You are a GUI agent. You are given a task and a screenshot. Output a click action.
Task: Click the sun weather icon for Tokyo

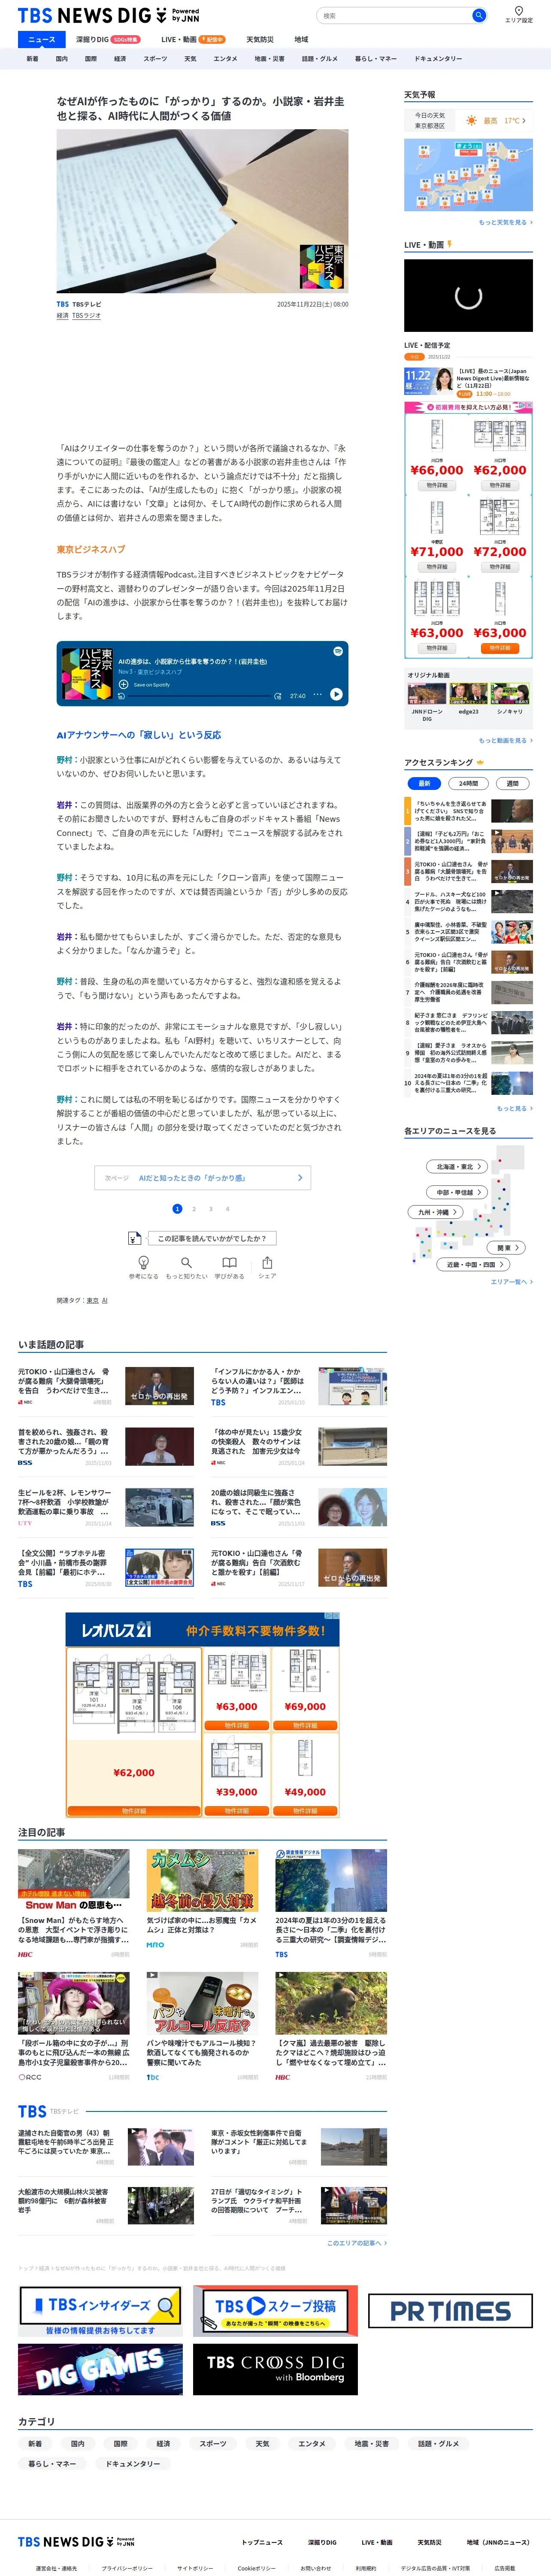(471, 121)
